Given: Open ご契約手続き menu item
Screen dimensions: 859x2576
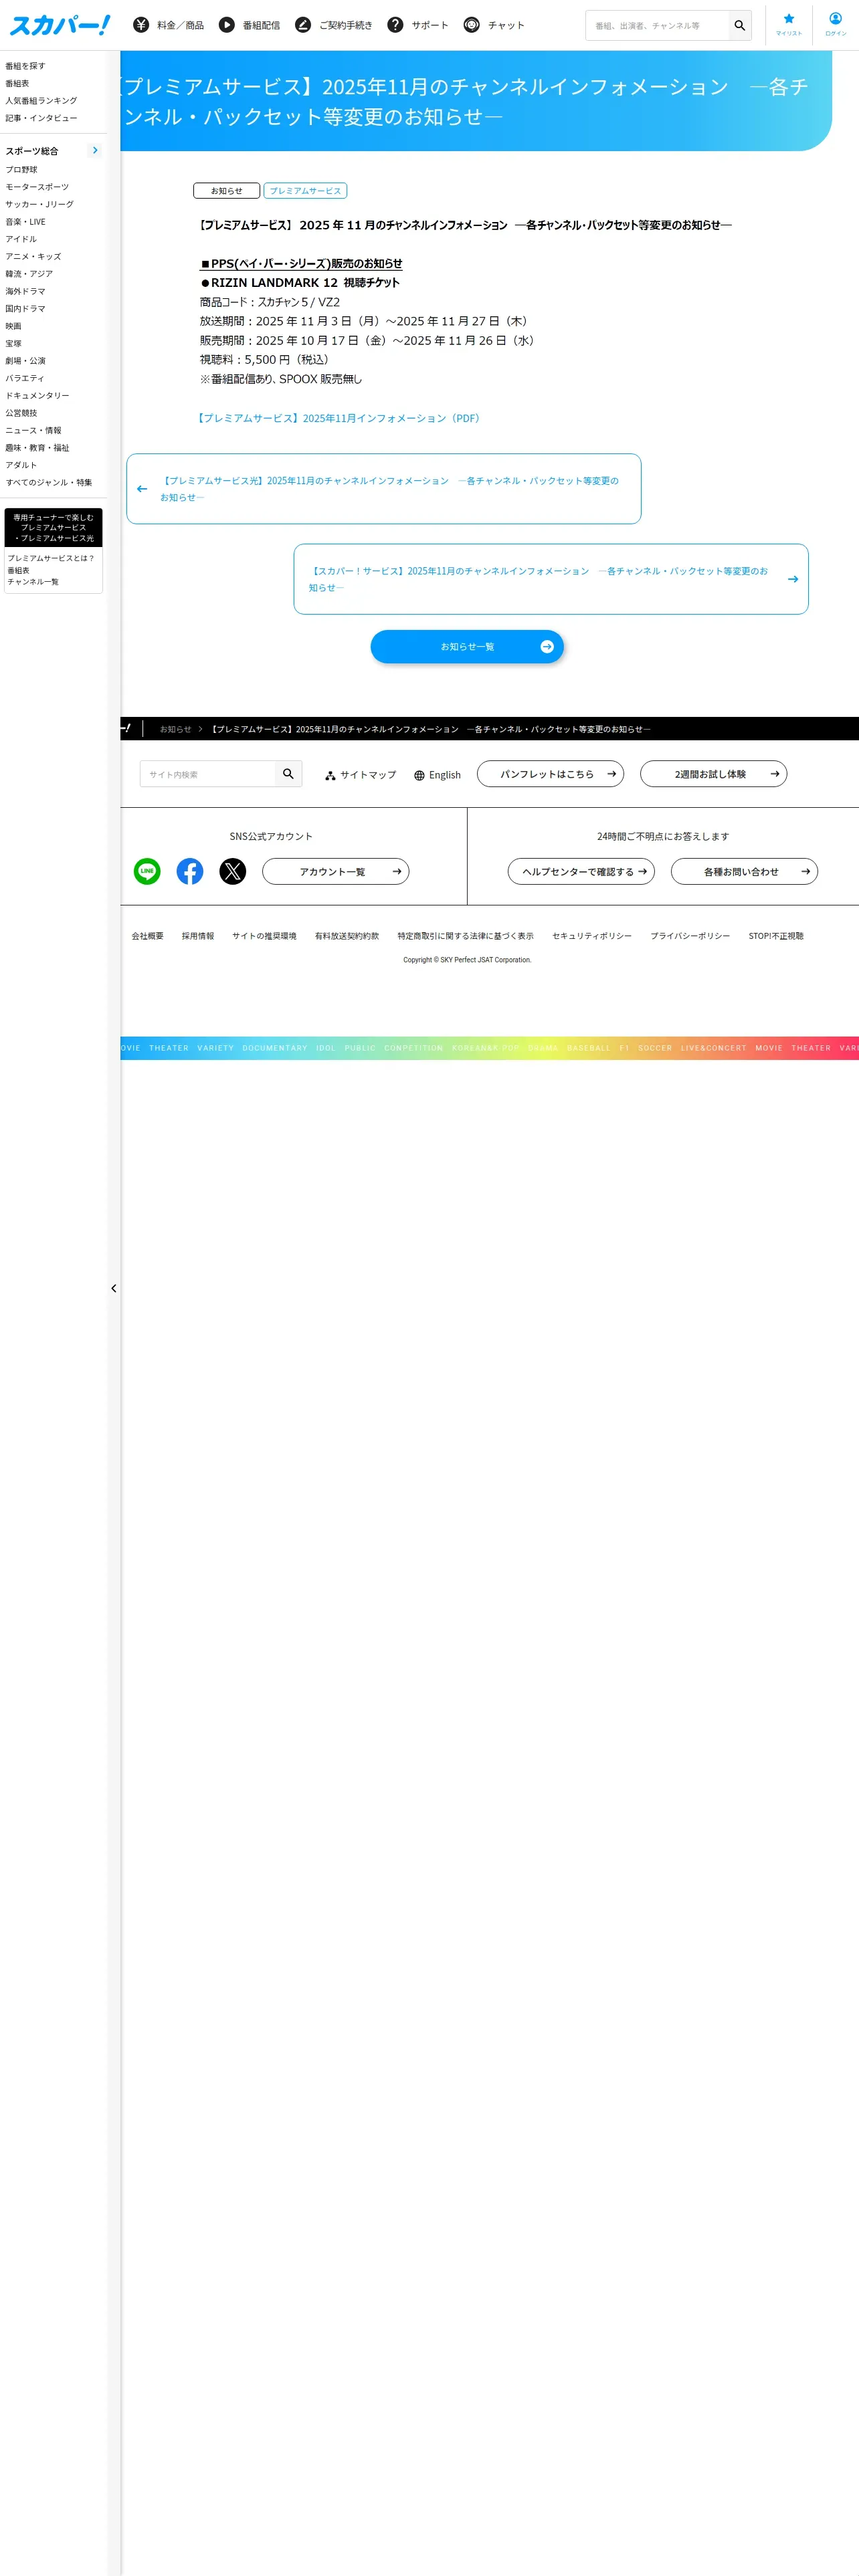Looking at the screenshot, I should click(x=345, y=25).
